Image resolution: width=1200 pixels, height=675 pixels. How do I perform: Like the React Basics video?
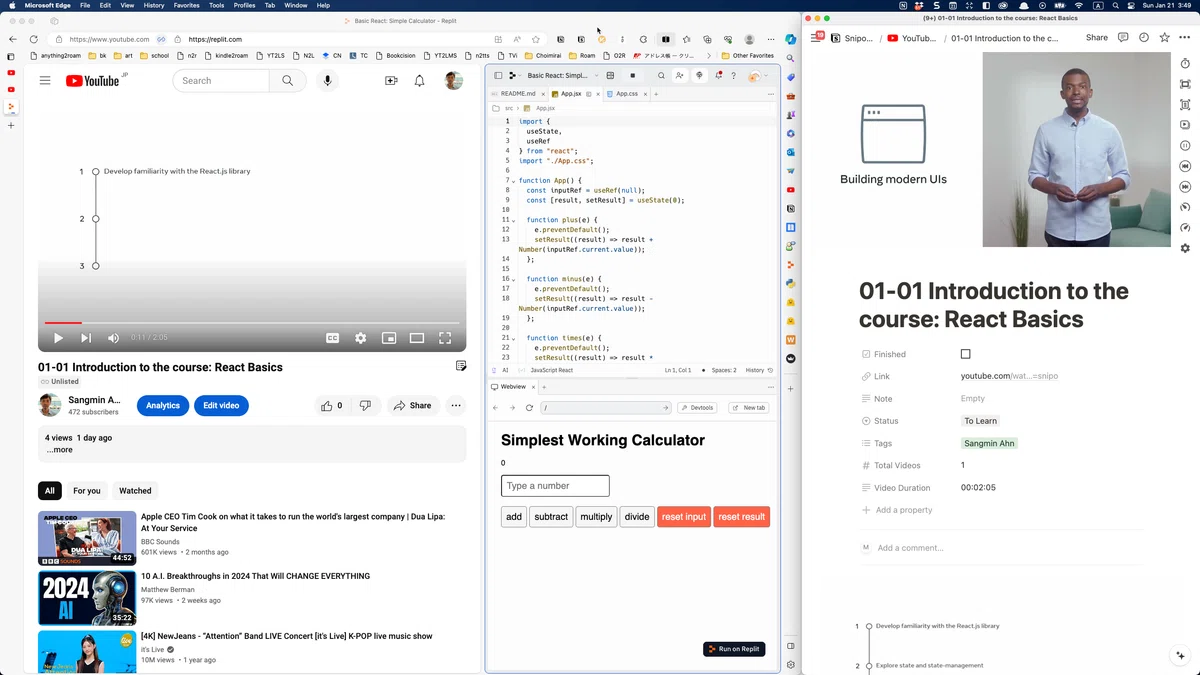tap(332, 406)
